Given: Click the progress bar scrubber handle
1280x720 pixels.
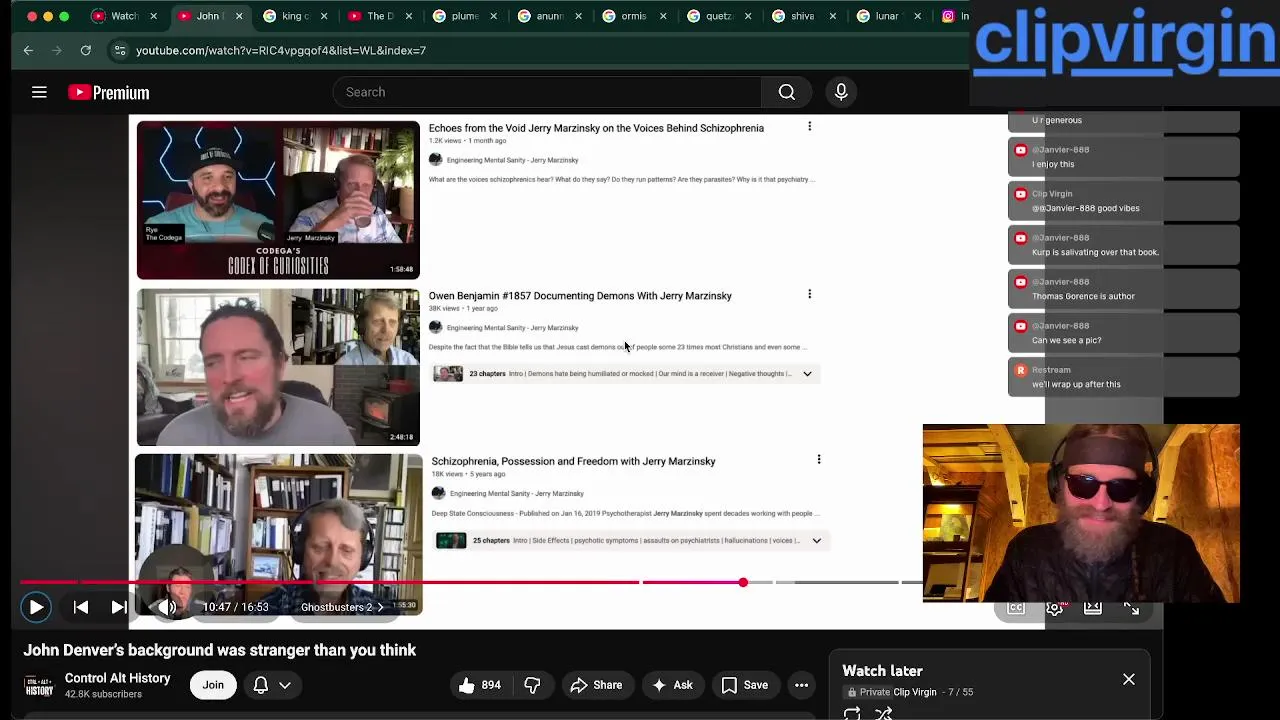Looking at the screenshot, I should point(743,582).
